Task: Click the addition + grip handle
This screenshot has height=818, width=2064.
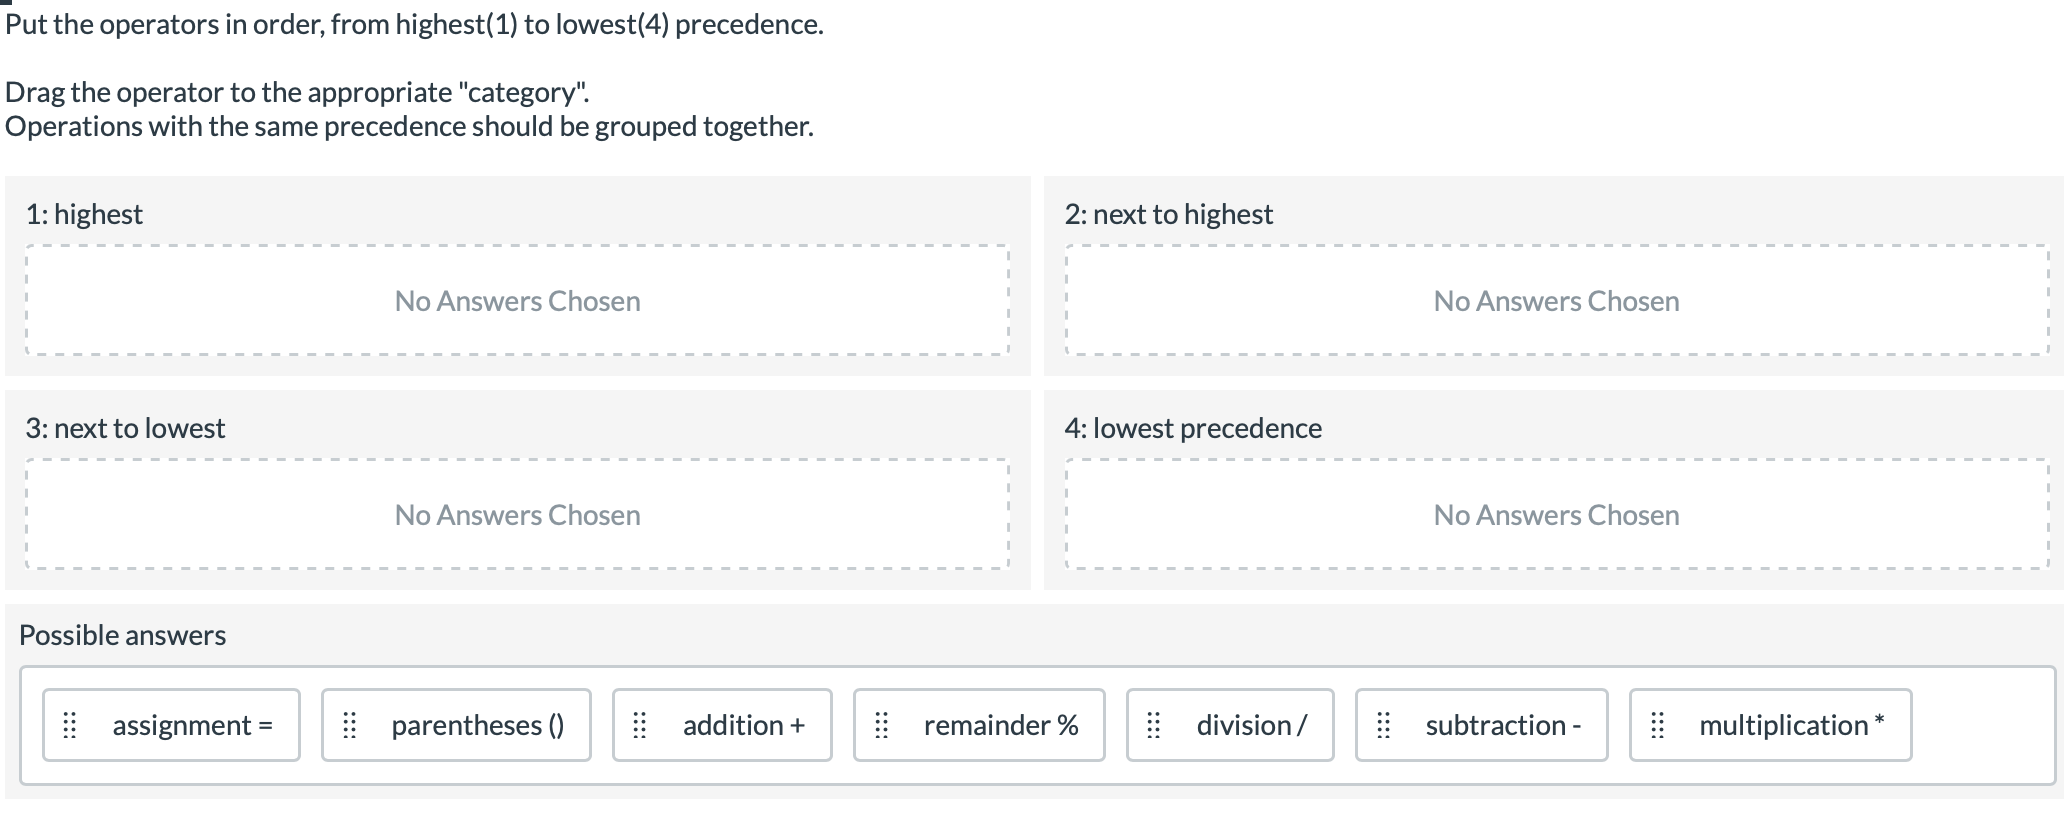Action: click(640, 725)
